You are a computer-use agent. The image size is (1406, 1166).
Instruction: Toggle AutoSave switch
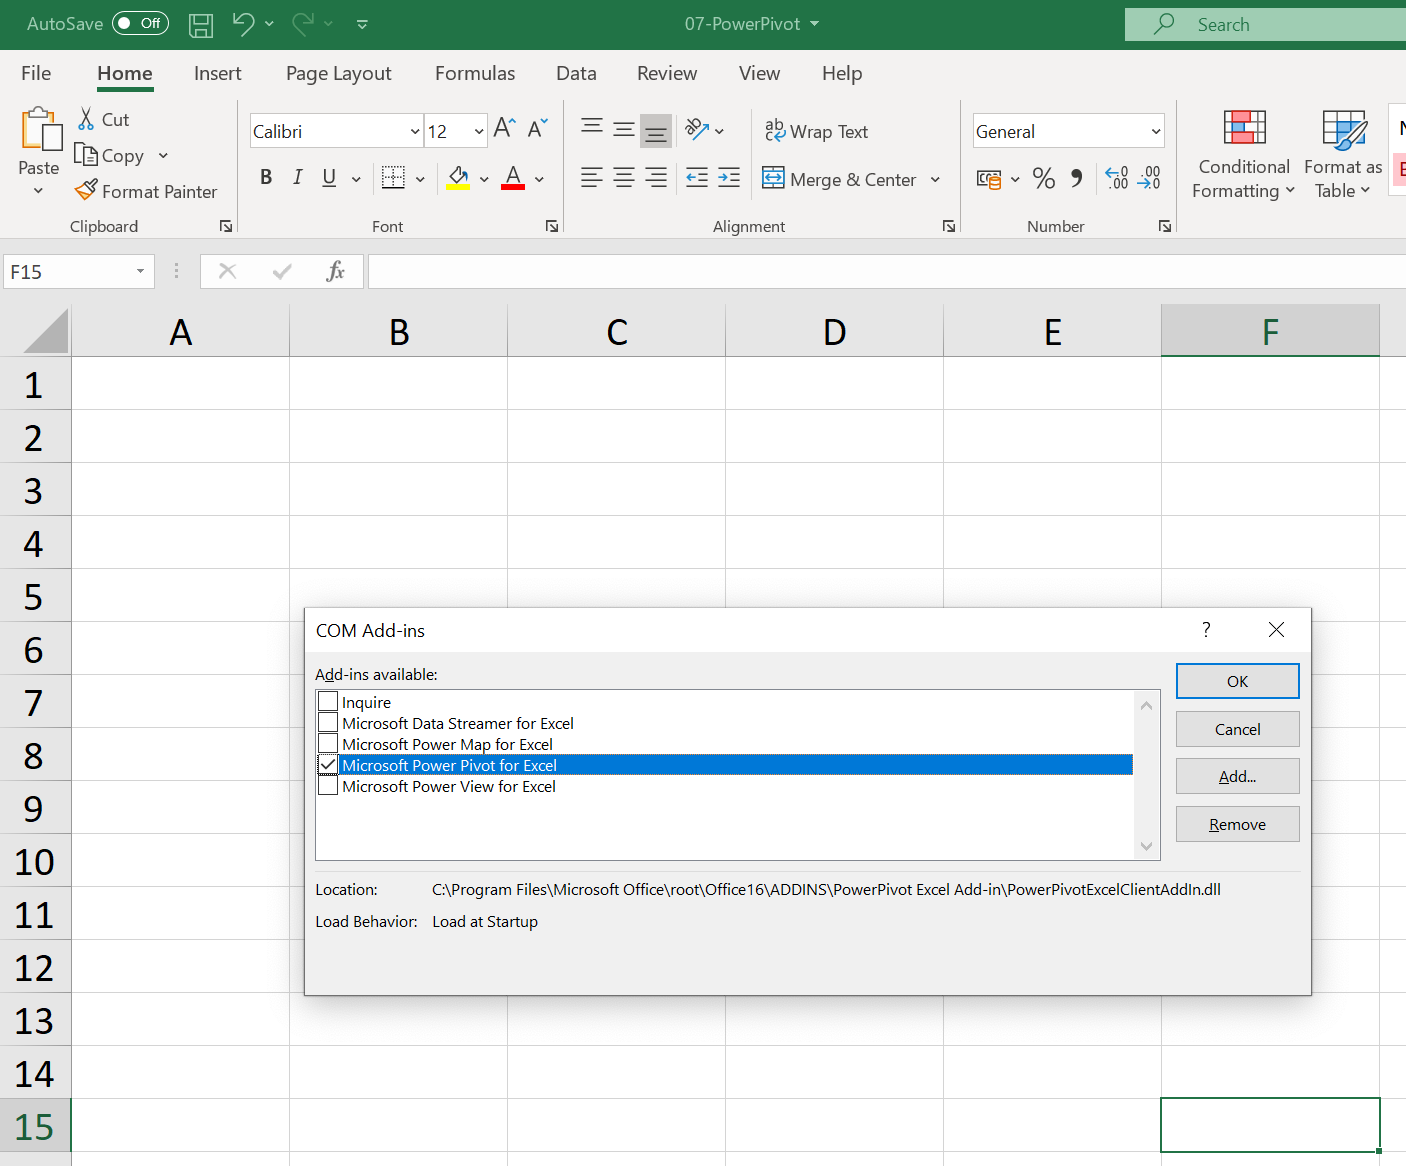coord(140,23)
